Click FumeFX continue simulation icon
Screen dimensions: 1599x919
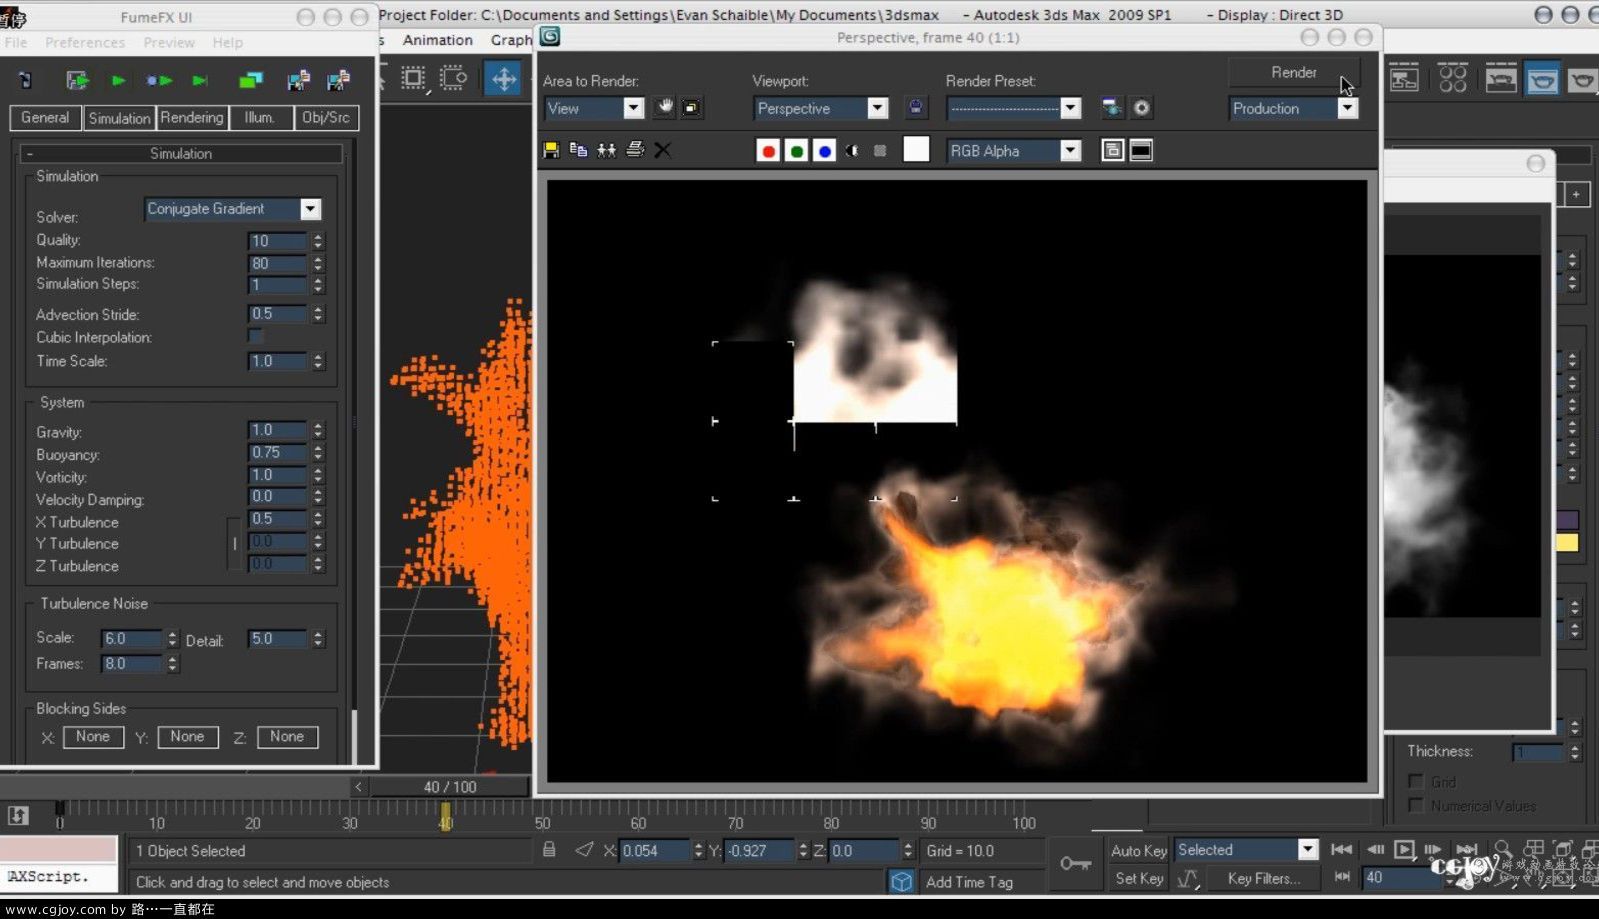(159, 80)
